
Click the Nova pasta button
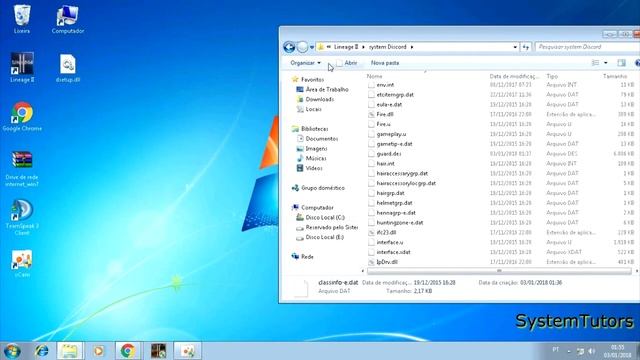pyautogui.click(x=385, y=63)
